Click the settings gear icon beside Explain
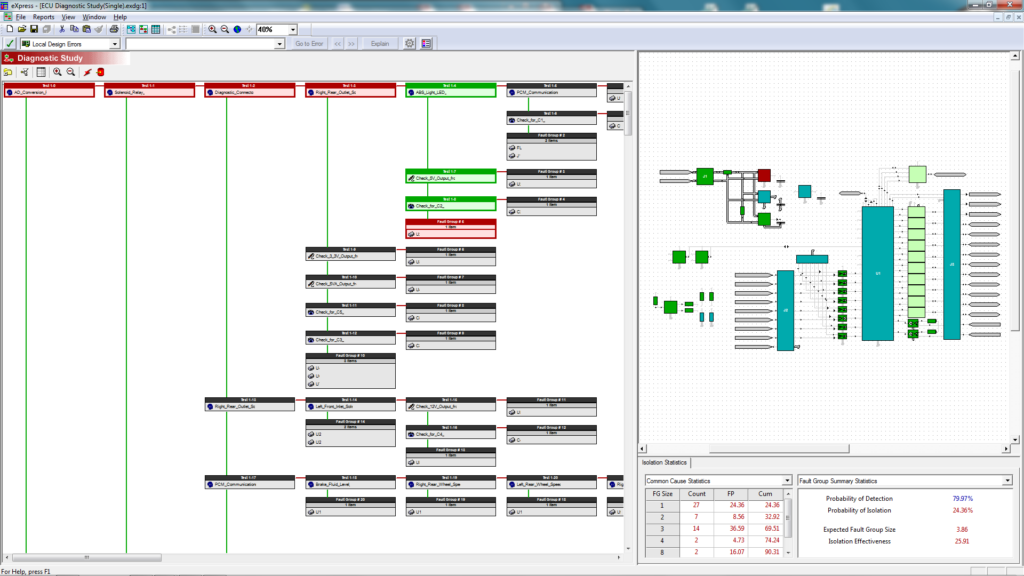1024x576 pixels. pos(409,44)
